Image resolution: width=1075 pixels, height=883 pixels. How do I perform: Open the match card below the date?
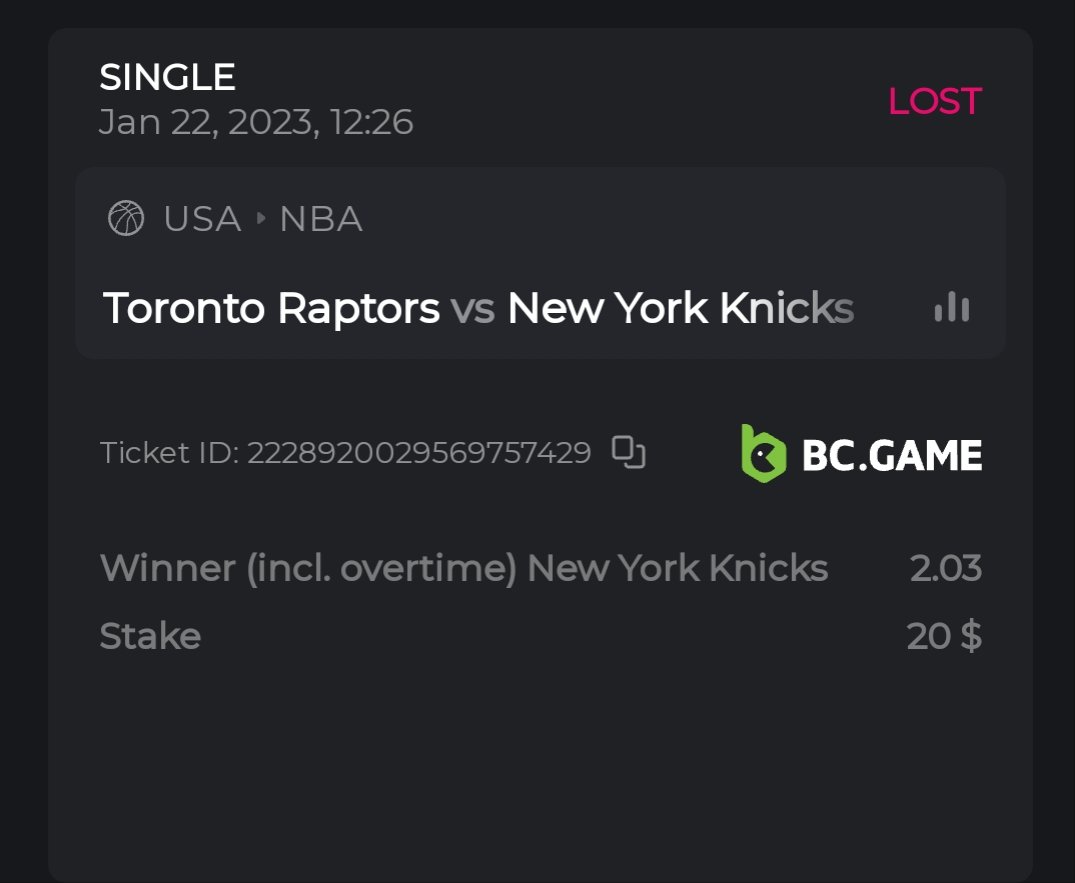[540, 262]
